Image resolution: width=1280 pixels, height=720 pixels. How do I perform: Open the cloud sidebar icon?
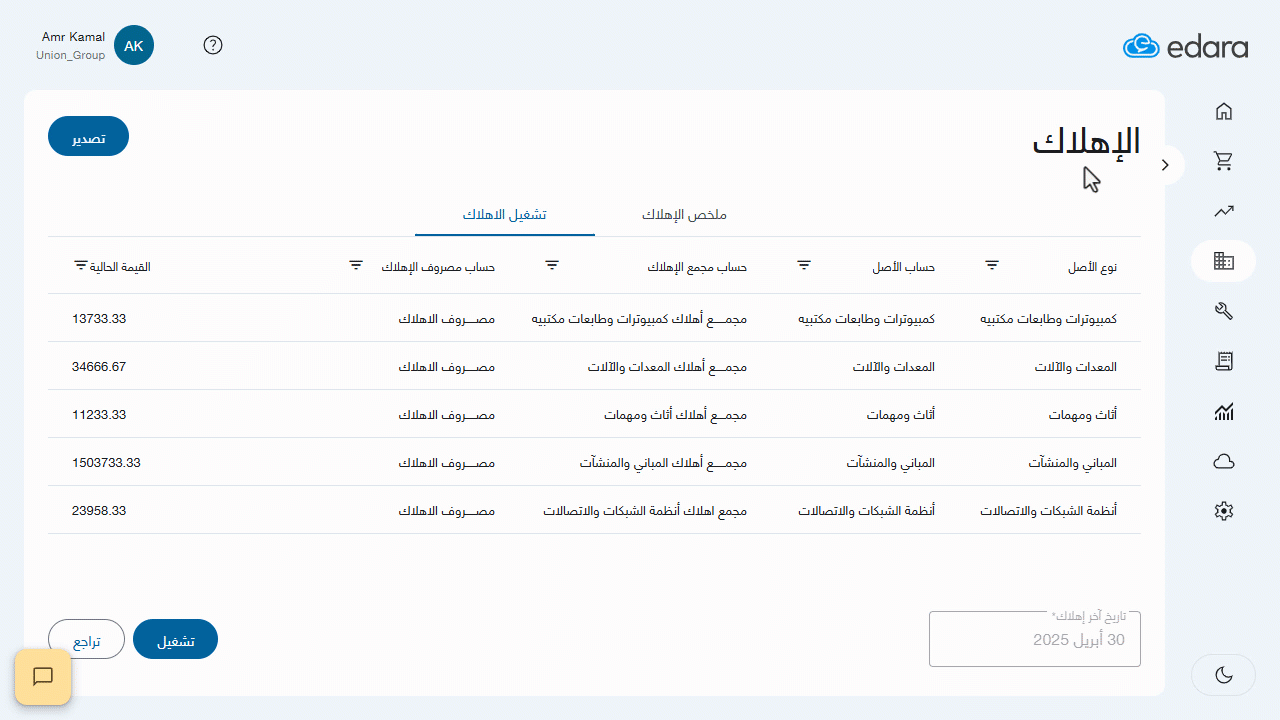pyautogui.click(x=1223, y=461)
